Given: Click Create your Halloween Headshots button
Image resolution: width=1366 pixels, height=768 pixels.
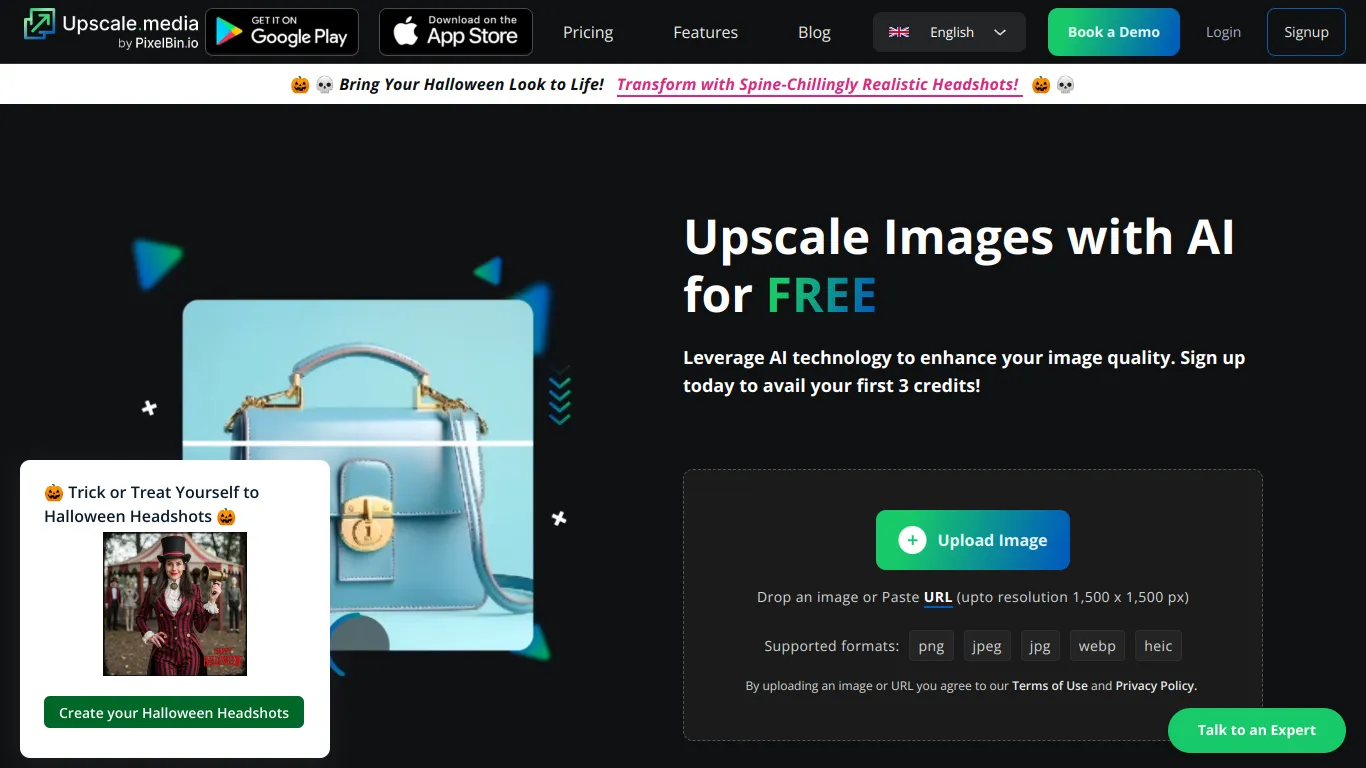Looking at the screenshot, I should [x=174, y=712].
